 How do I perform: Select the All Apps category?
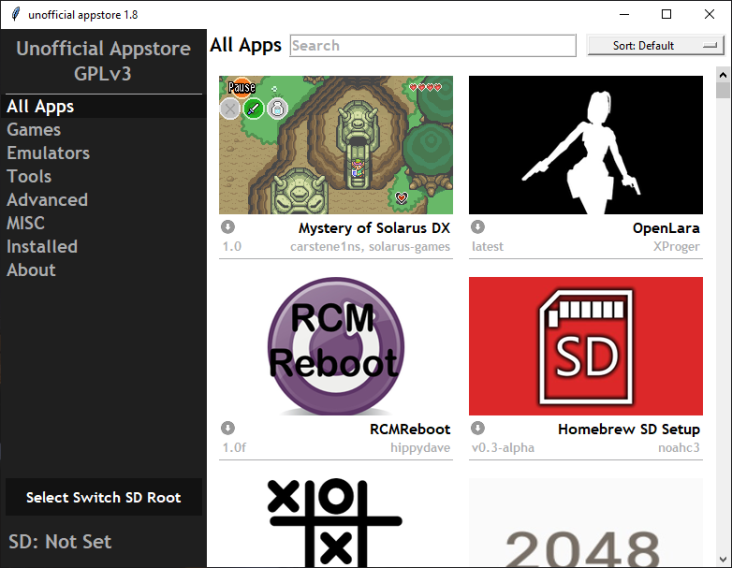point(104,106)
